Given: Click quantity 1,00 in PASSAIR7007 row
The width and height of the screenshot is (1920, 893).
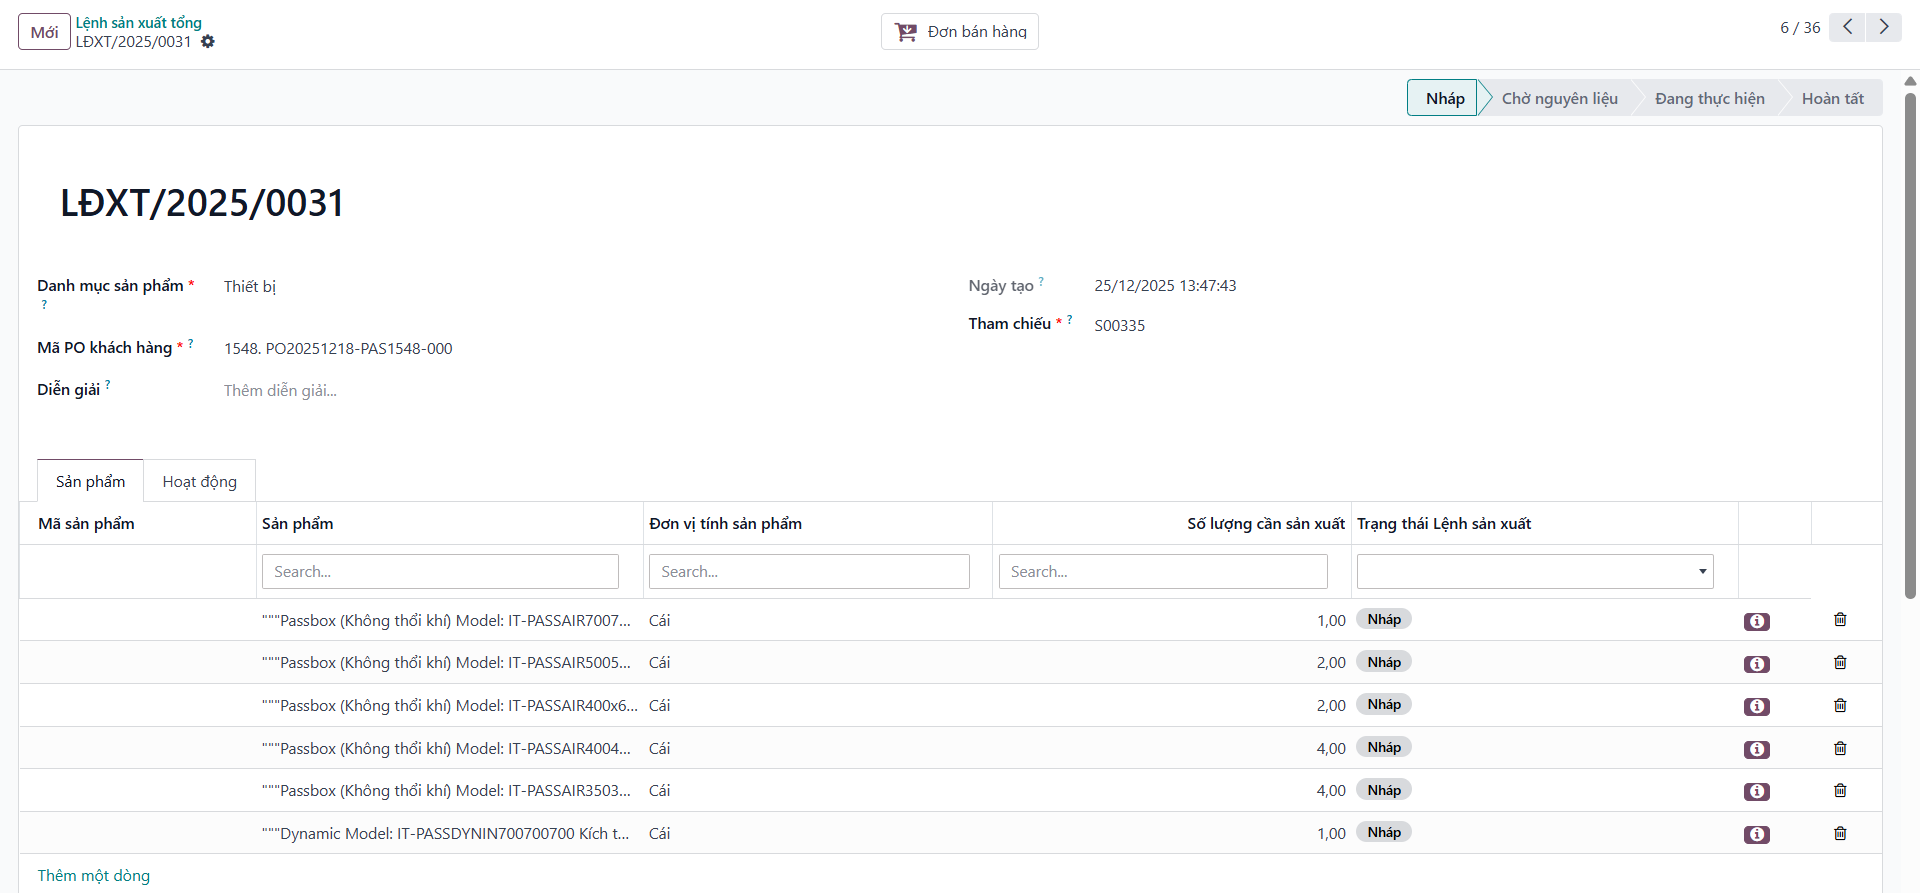Looking at the screenshot, I should (x=1331, y=620).
